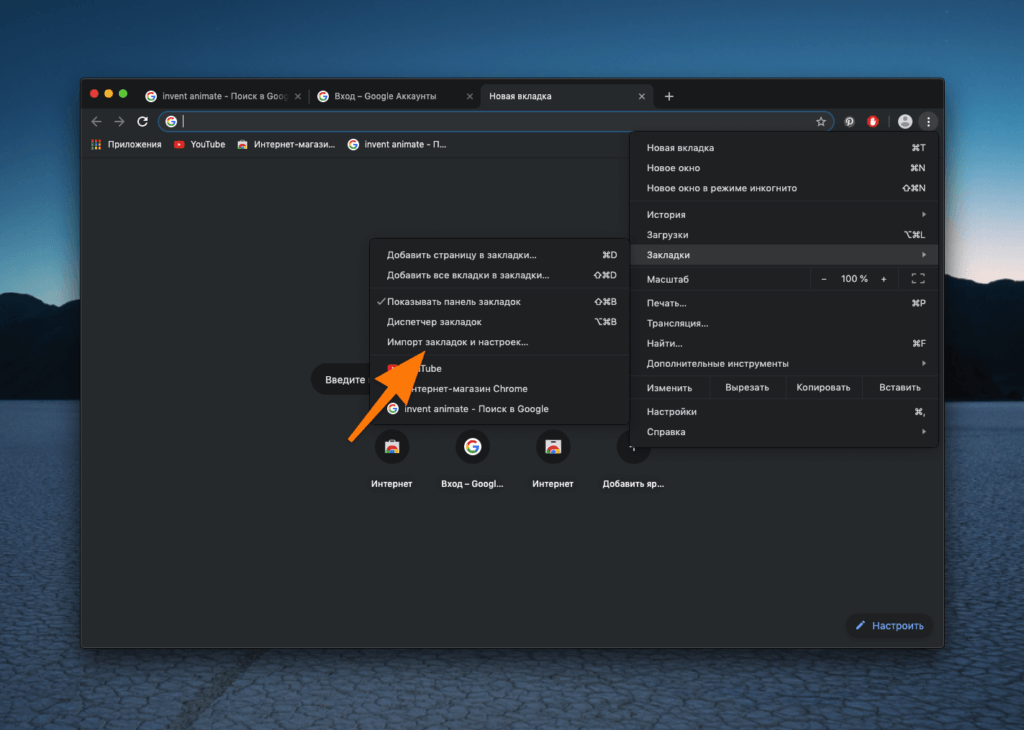This screenshot has height=730, width=1024.
Task: Increase zoom with plus button
Action: coord(884,279)
